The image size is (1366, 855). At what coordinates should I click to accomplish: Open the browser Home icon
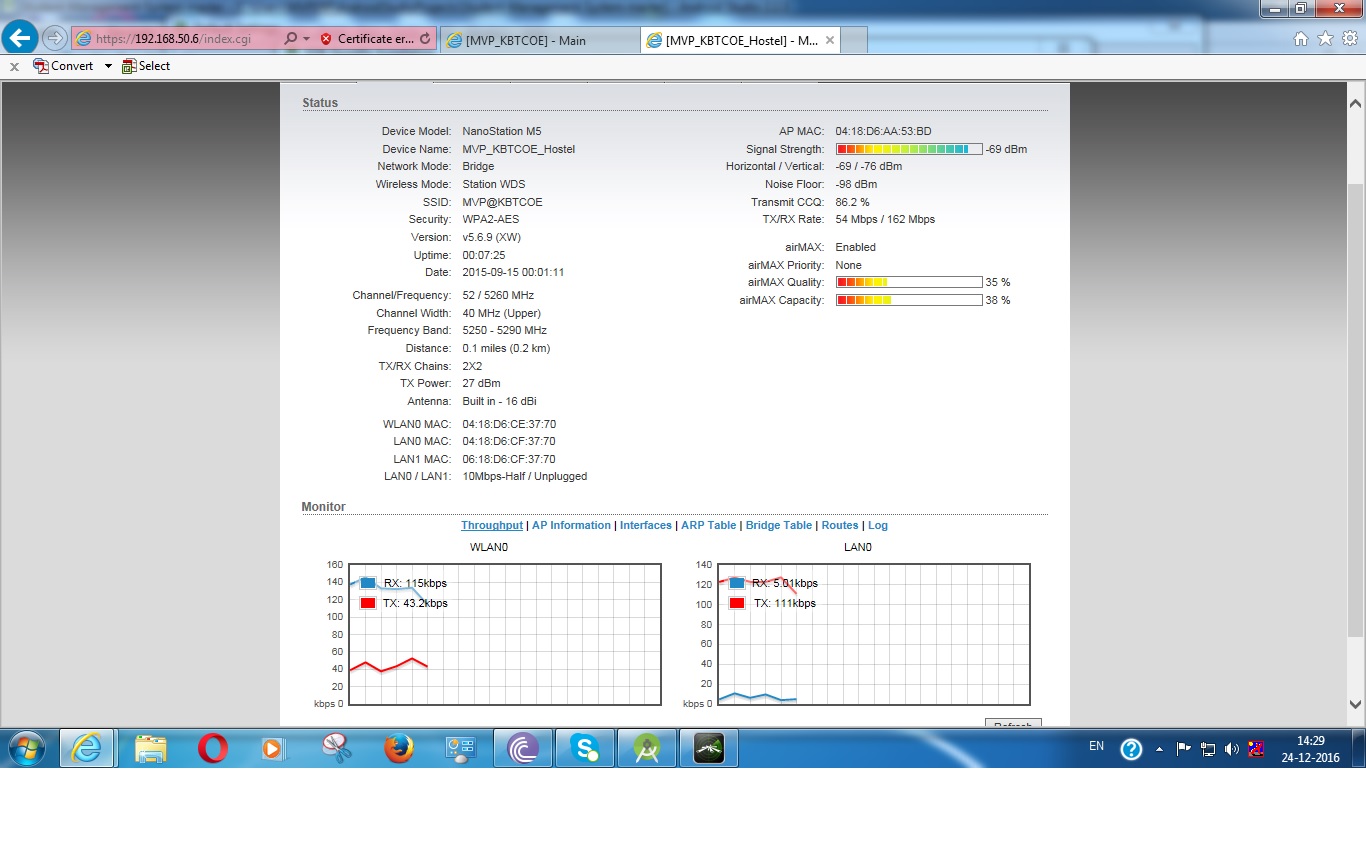[1300, 39]
